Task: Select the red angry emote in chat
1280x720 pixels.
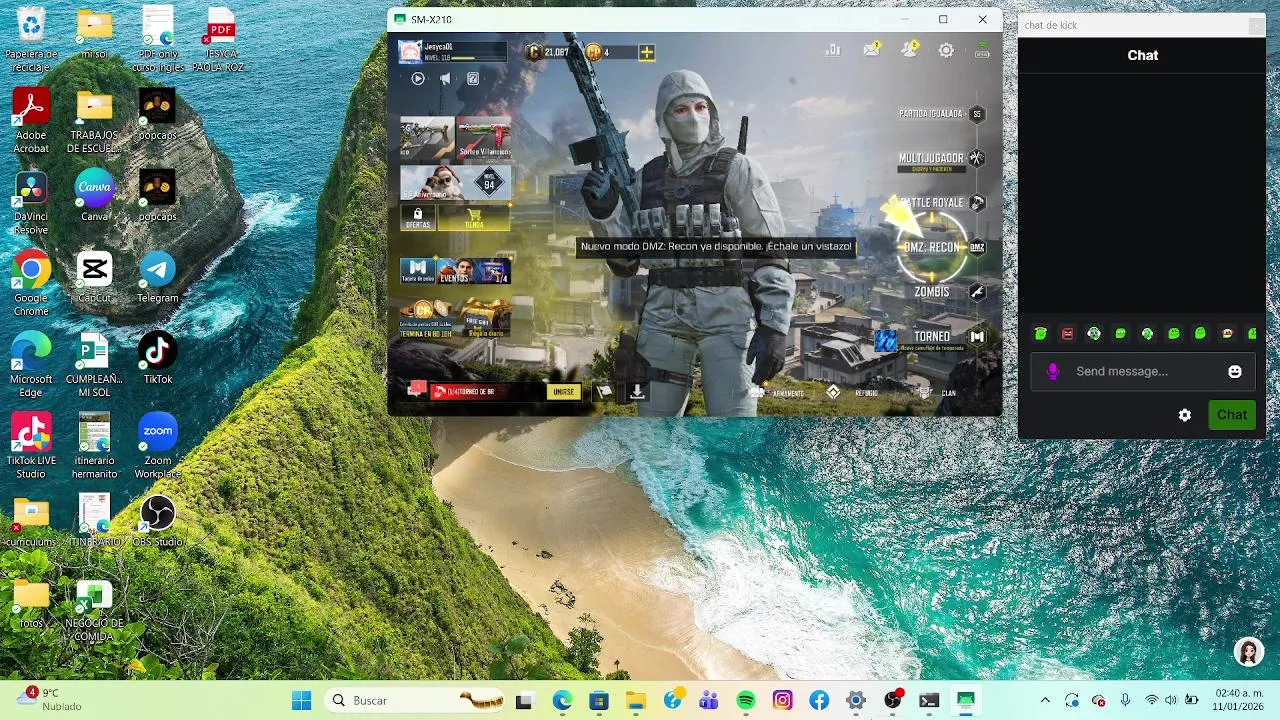Action: tap(1067, 334)
